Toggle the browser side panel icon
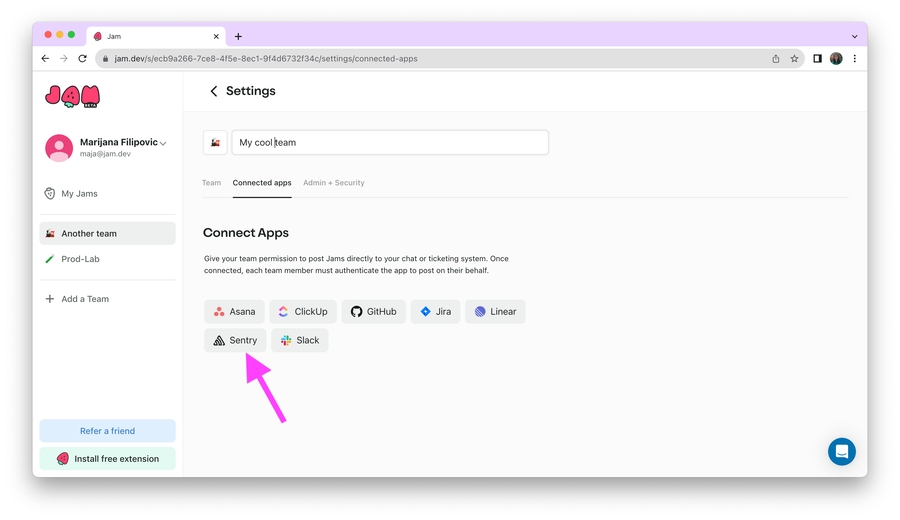Screen dimensions: 900x520 [817, 59]
